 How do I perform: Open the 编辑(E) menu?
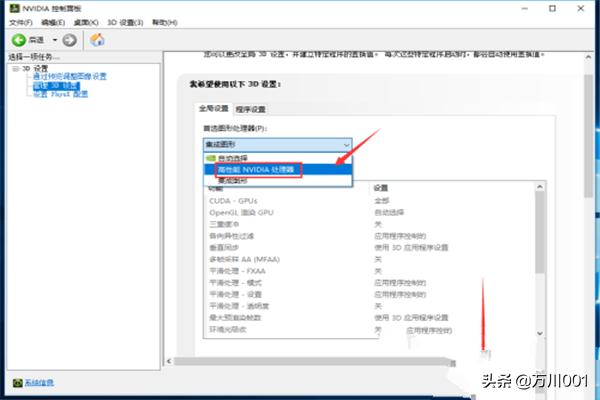click(x=53, y=23)
